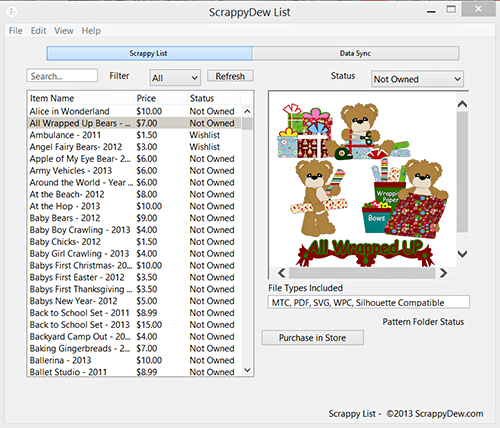Select the Ballet Studio - 2011 row

click(x=134, y=372)
